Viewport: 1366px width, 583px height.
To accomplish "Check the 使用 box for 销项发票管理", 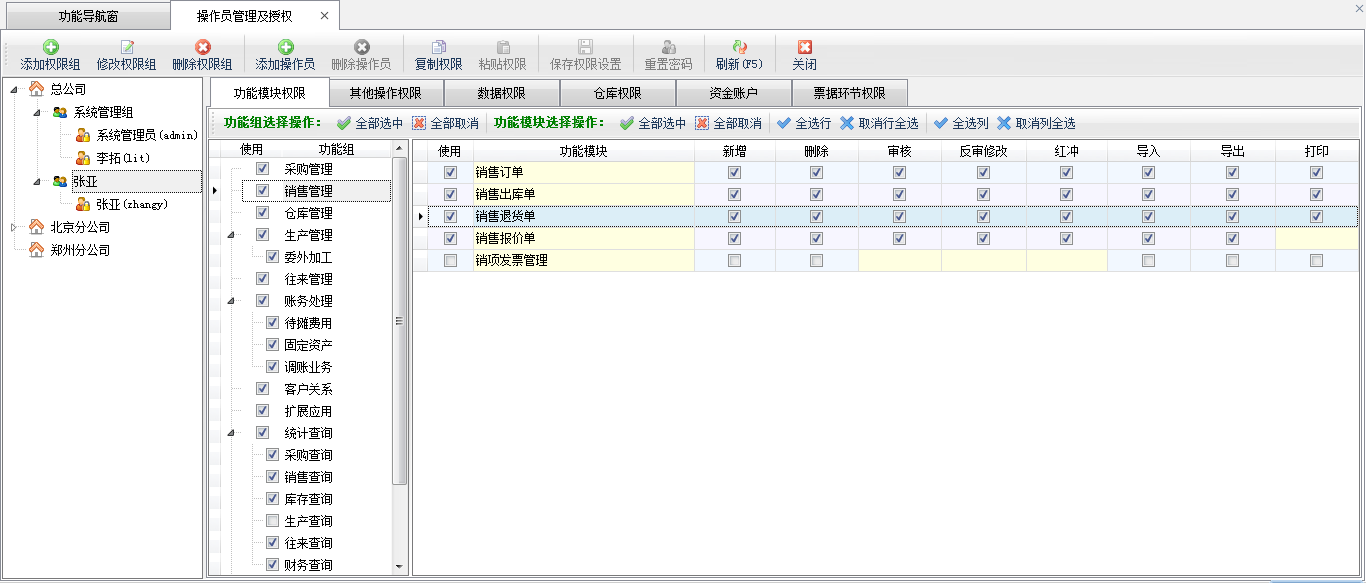I will (450, 261).
